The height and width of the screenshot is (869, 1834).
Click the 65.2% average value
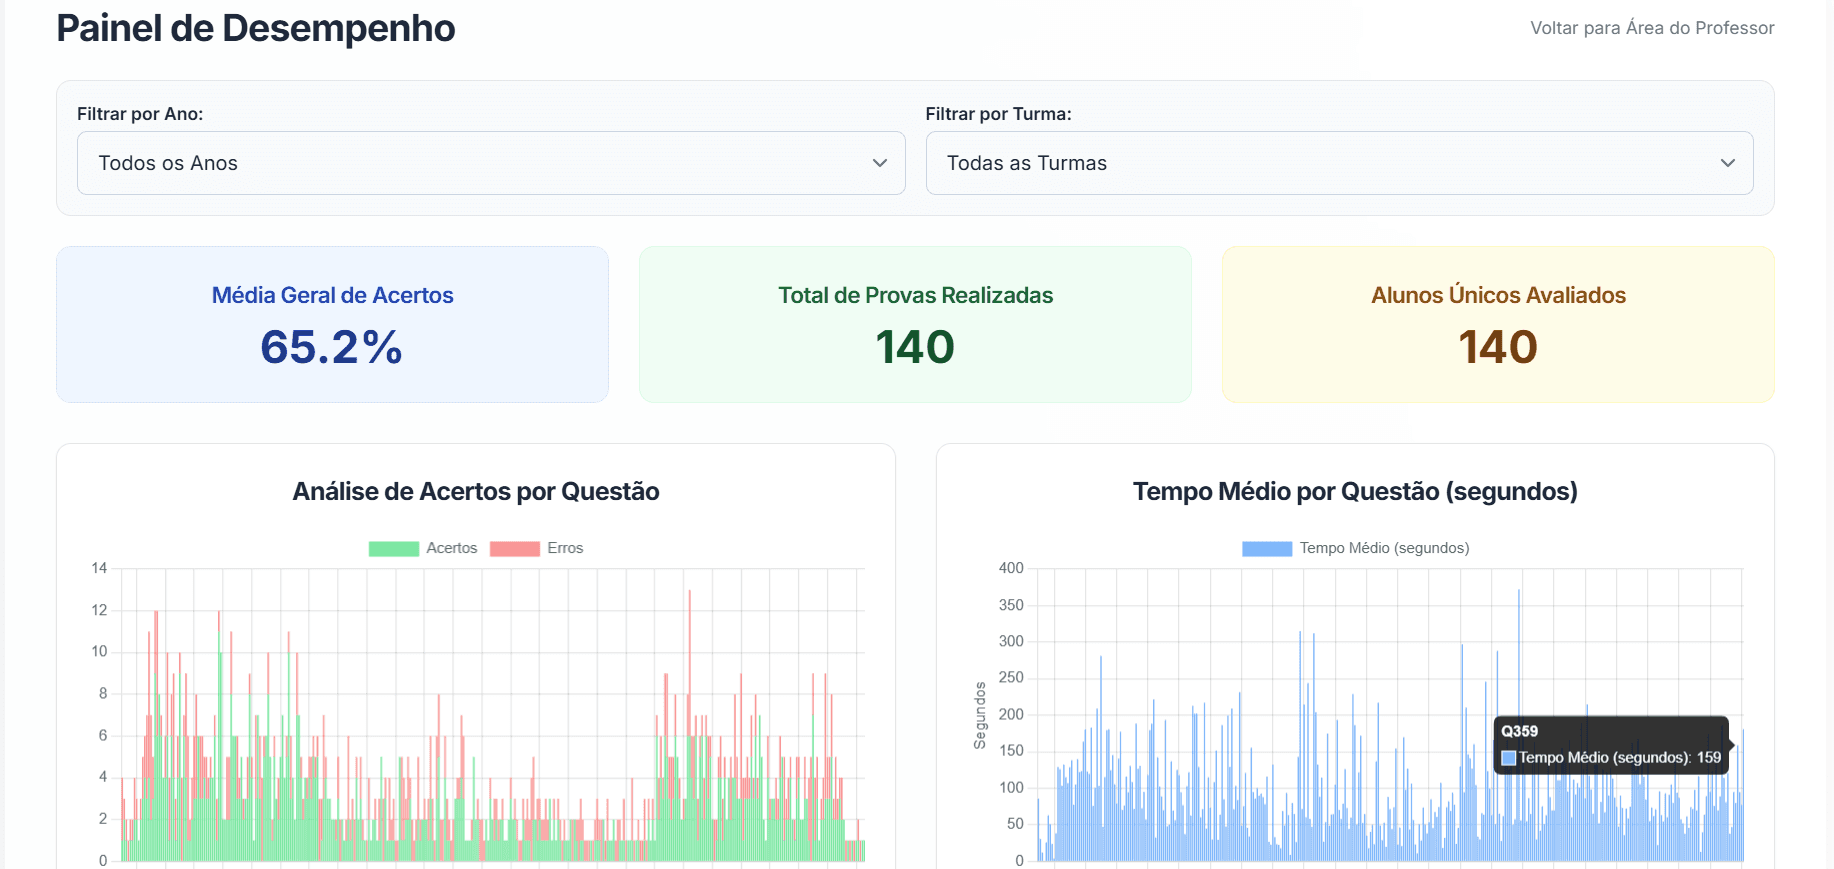(x=331, y=347)
